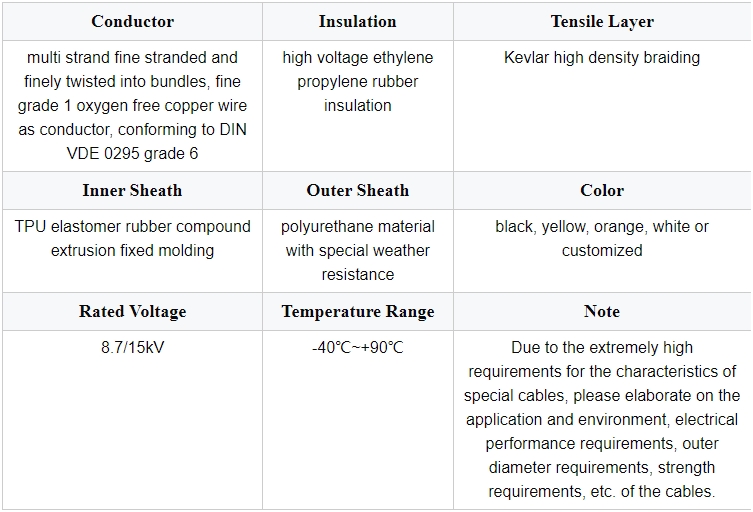This screenshot has width=753, height=512.
Task: Click the polyurethane material description cell
Action: [358, 251]
